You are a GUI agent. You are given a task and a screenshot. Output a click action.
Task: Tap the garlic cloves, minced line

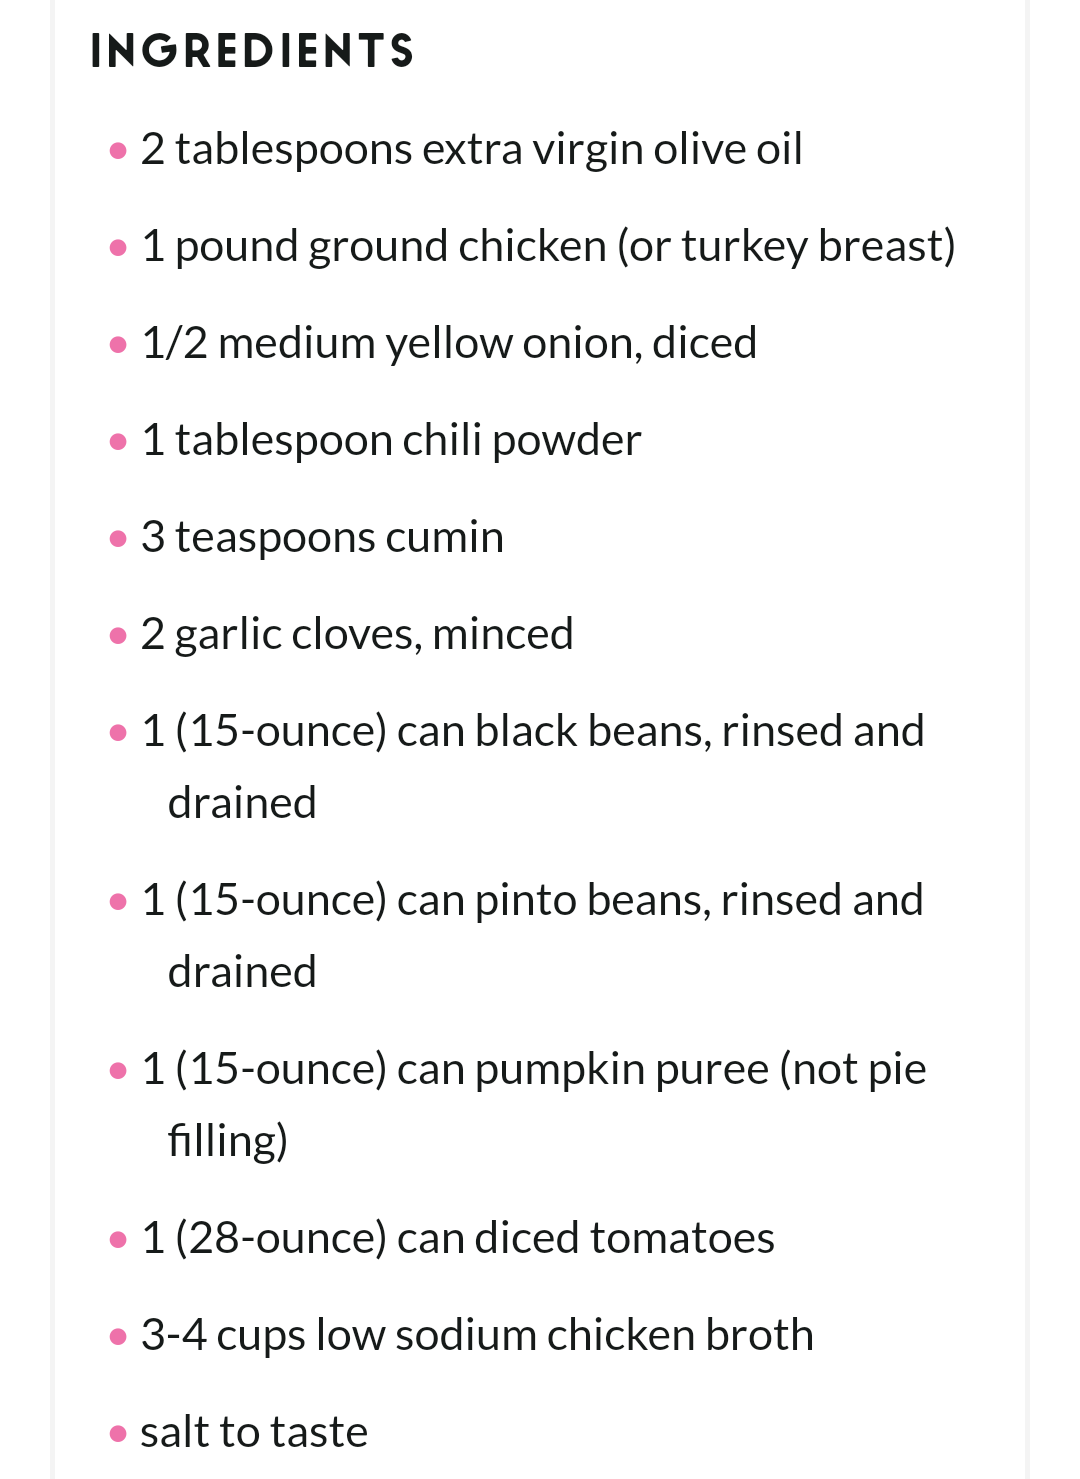pos(357,634)
